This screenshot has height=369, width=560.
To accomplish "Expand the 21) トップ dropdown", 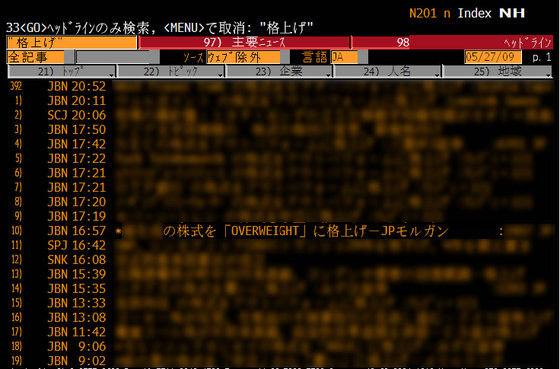I will [x=61, y=71].
